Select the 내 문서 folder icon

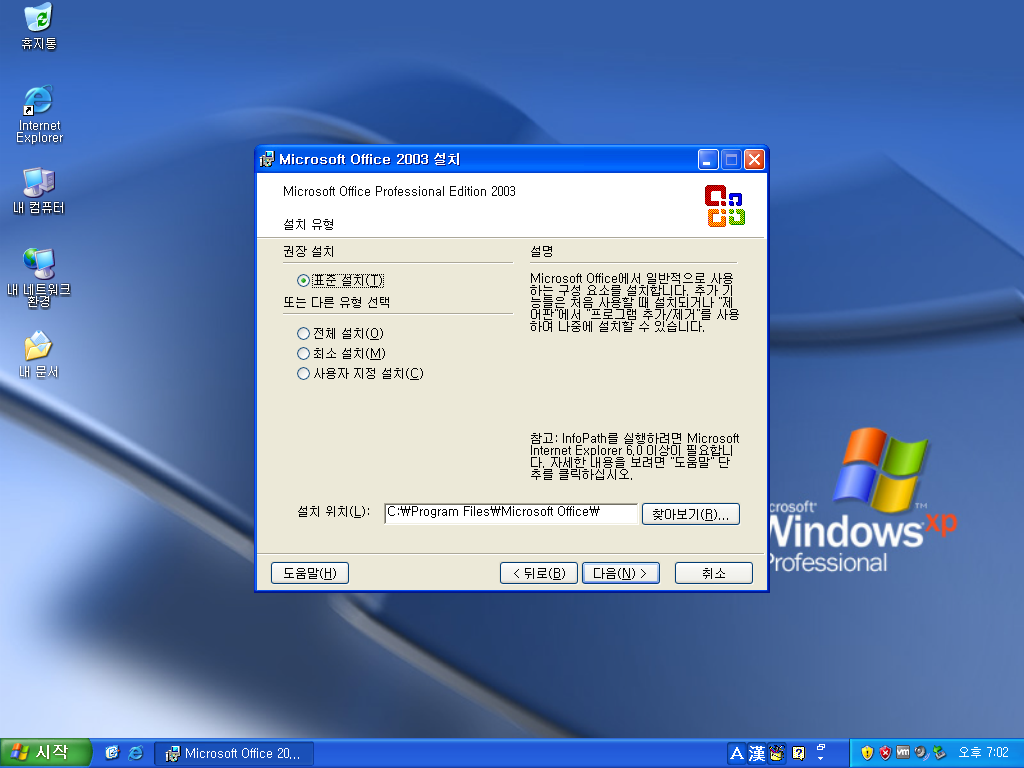click(39, 355)
